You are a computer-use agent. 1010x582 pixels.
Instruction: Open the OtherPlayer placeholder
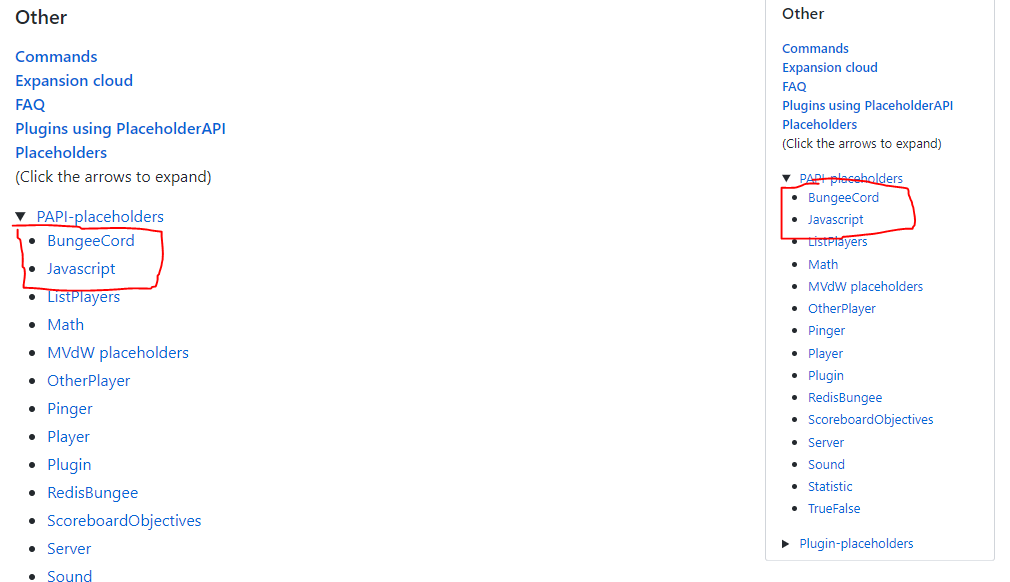88,380
